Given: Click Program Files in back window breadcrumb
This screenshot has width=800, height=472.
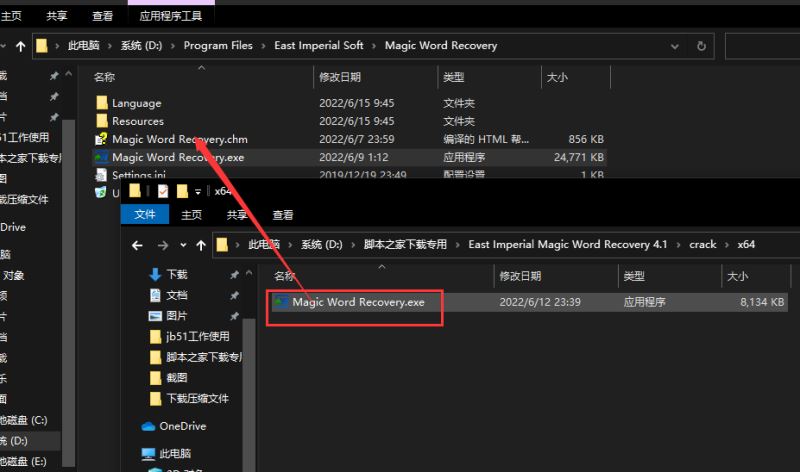Looking at the screenshot, I should (218, 46).
